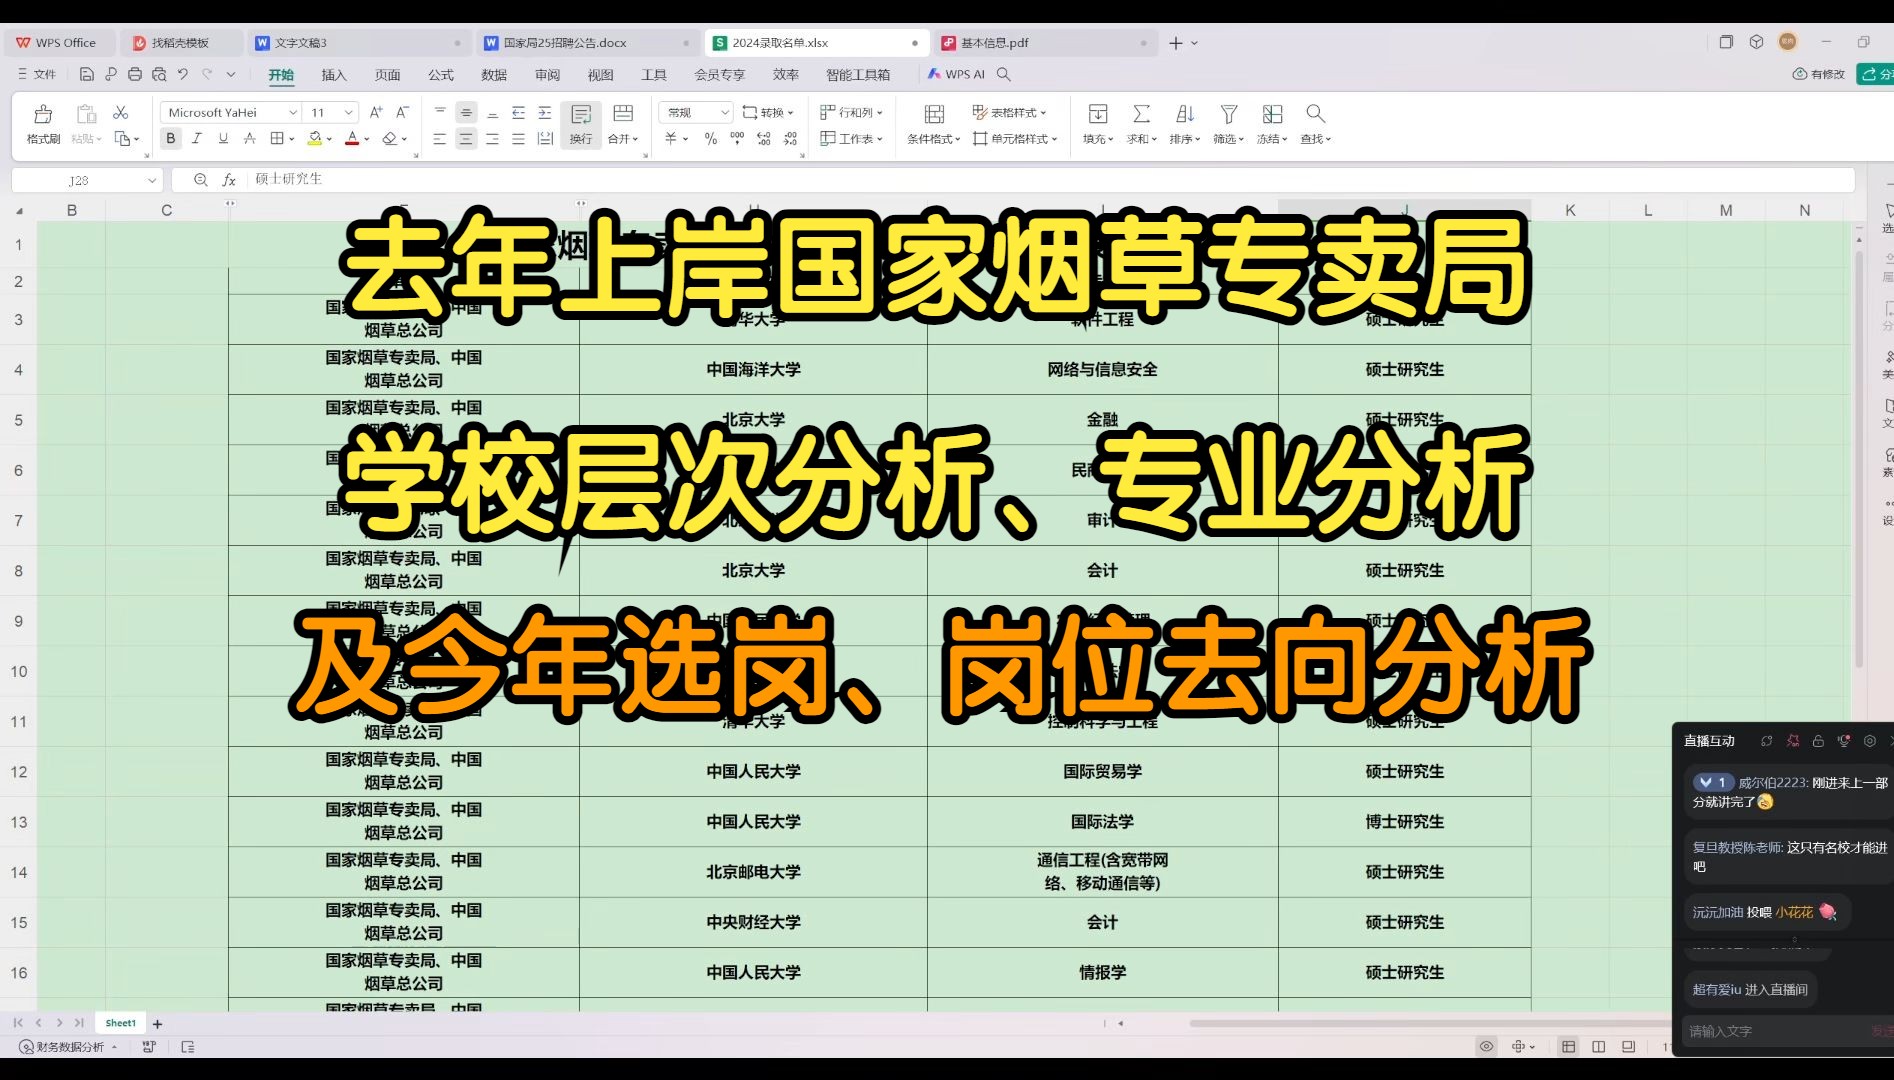Open the font size 11 dropdown
The height and width of the screenshot is (1080, 1894).
348,113
